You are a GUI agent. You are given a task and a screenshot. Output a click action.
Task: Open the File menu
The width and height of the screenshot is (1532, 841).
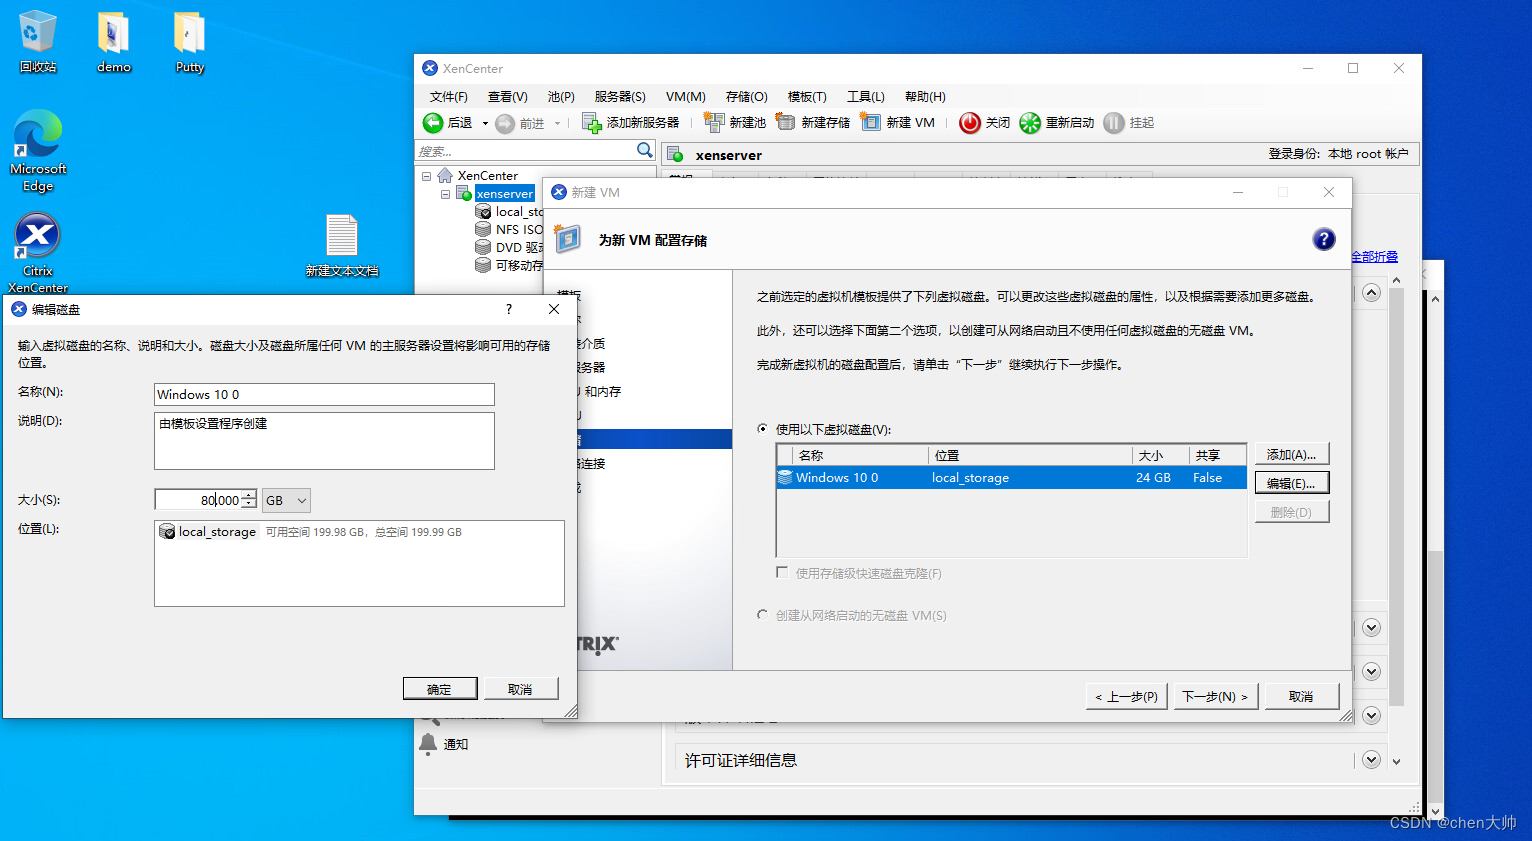(448, 97)
